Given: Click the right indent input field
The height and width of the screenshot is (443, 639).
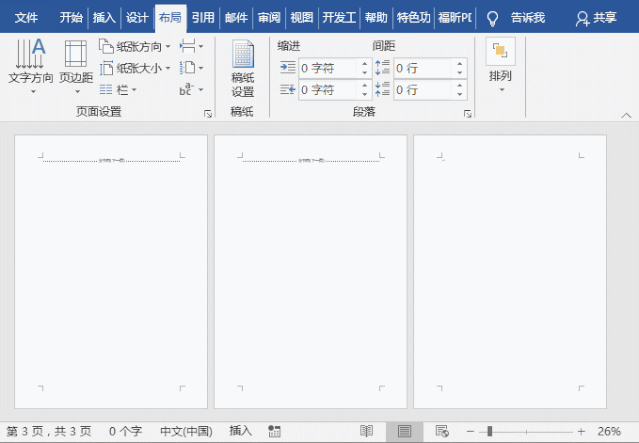Looking at the screenshot, I should 328,90.
